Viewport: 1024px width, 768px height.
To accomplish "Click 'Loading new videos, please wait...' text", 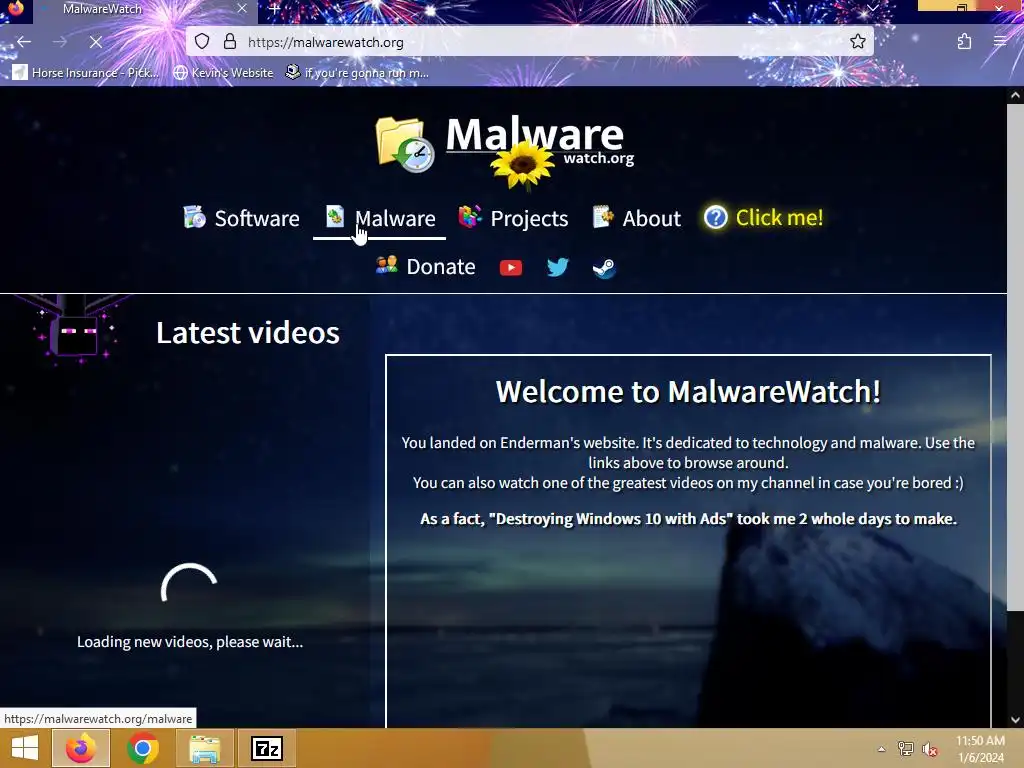I will pyautogui.click(x=190, y=641).
